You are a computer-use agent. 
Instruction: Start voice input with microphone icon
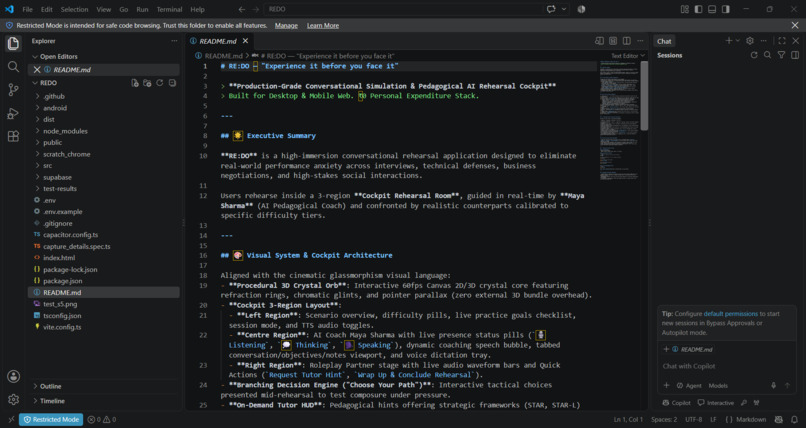[773, 385]
